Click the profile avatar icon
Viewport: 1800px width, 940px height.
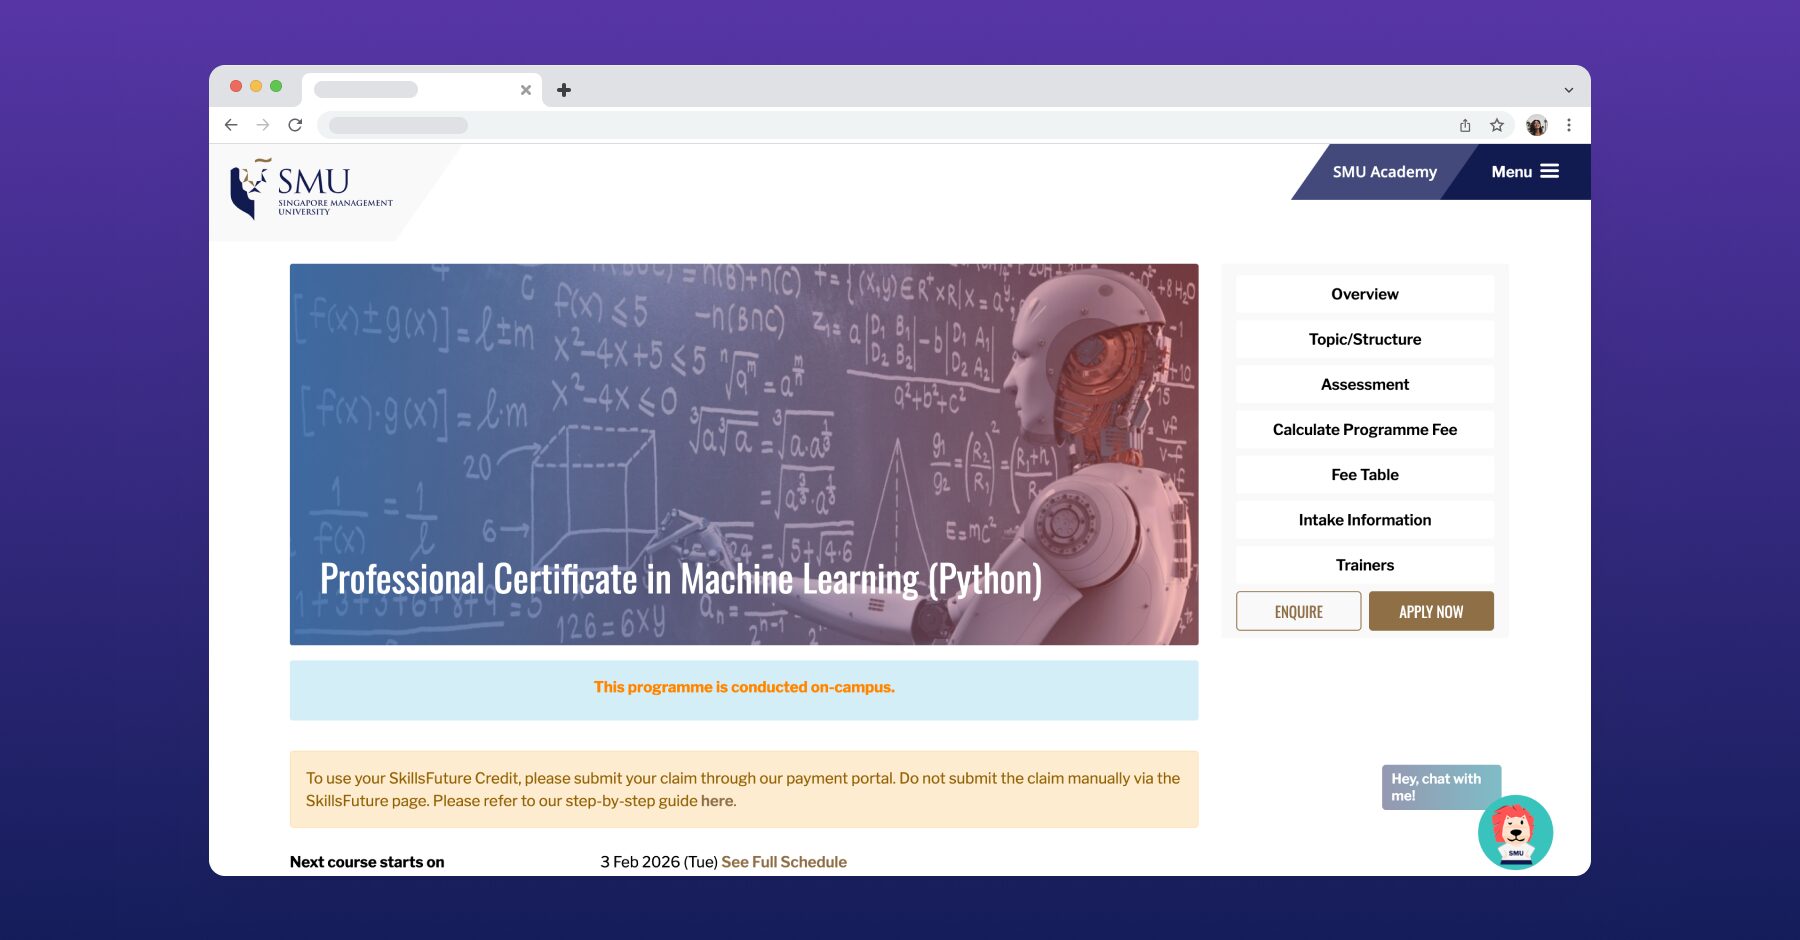[1536, 125]
